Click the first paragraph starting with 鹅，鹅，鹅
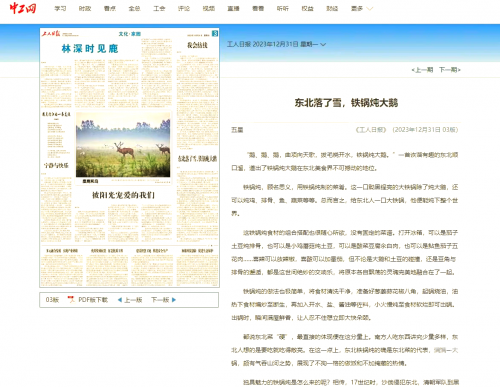The height and width of the screenshot is (387, 500). point(345,161)
